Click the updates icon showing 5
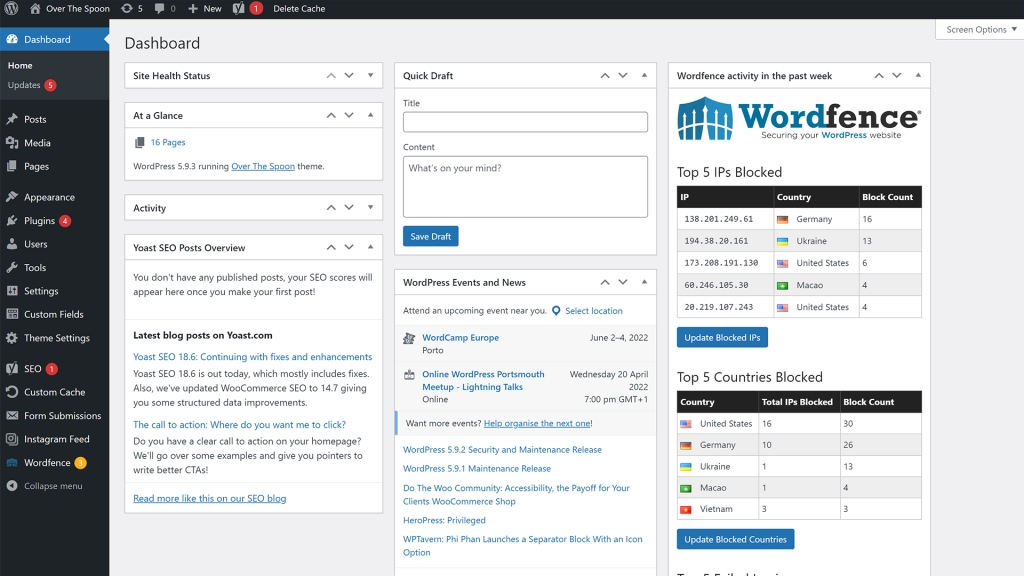 click(x=127, y=8)
